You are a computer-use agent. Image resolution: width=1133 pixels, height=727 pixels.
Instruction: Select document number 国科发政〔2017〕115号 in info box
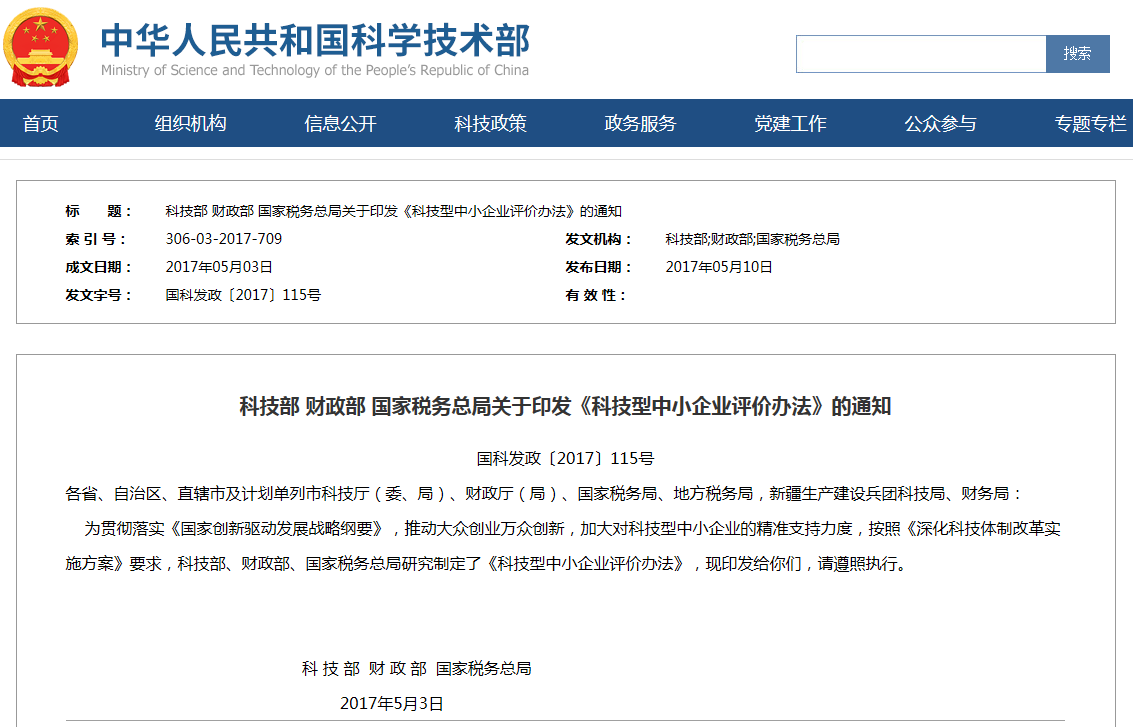(x=244, y=296)
